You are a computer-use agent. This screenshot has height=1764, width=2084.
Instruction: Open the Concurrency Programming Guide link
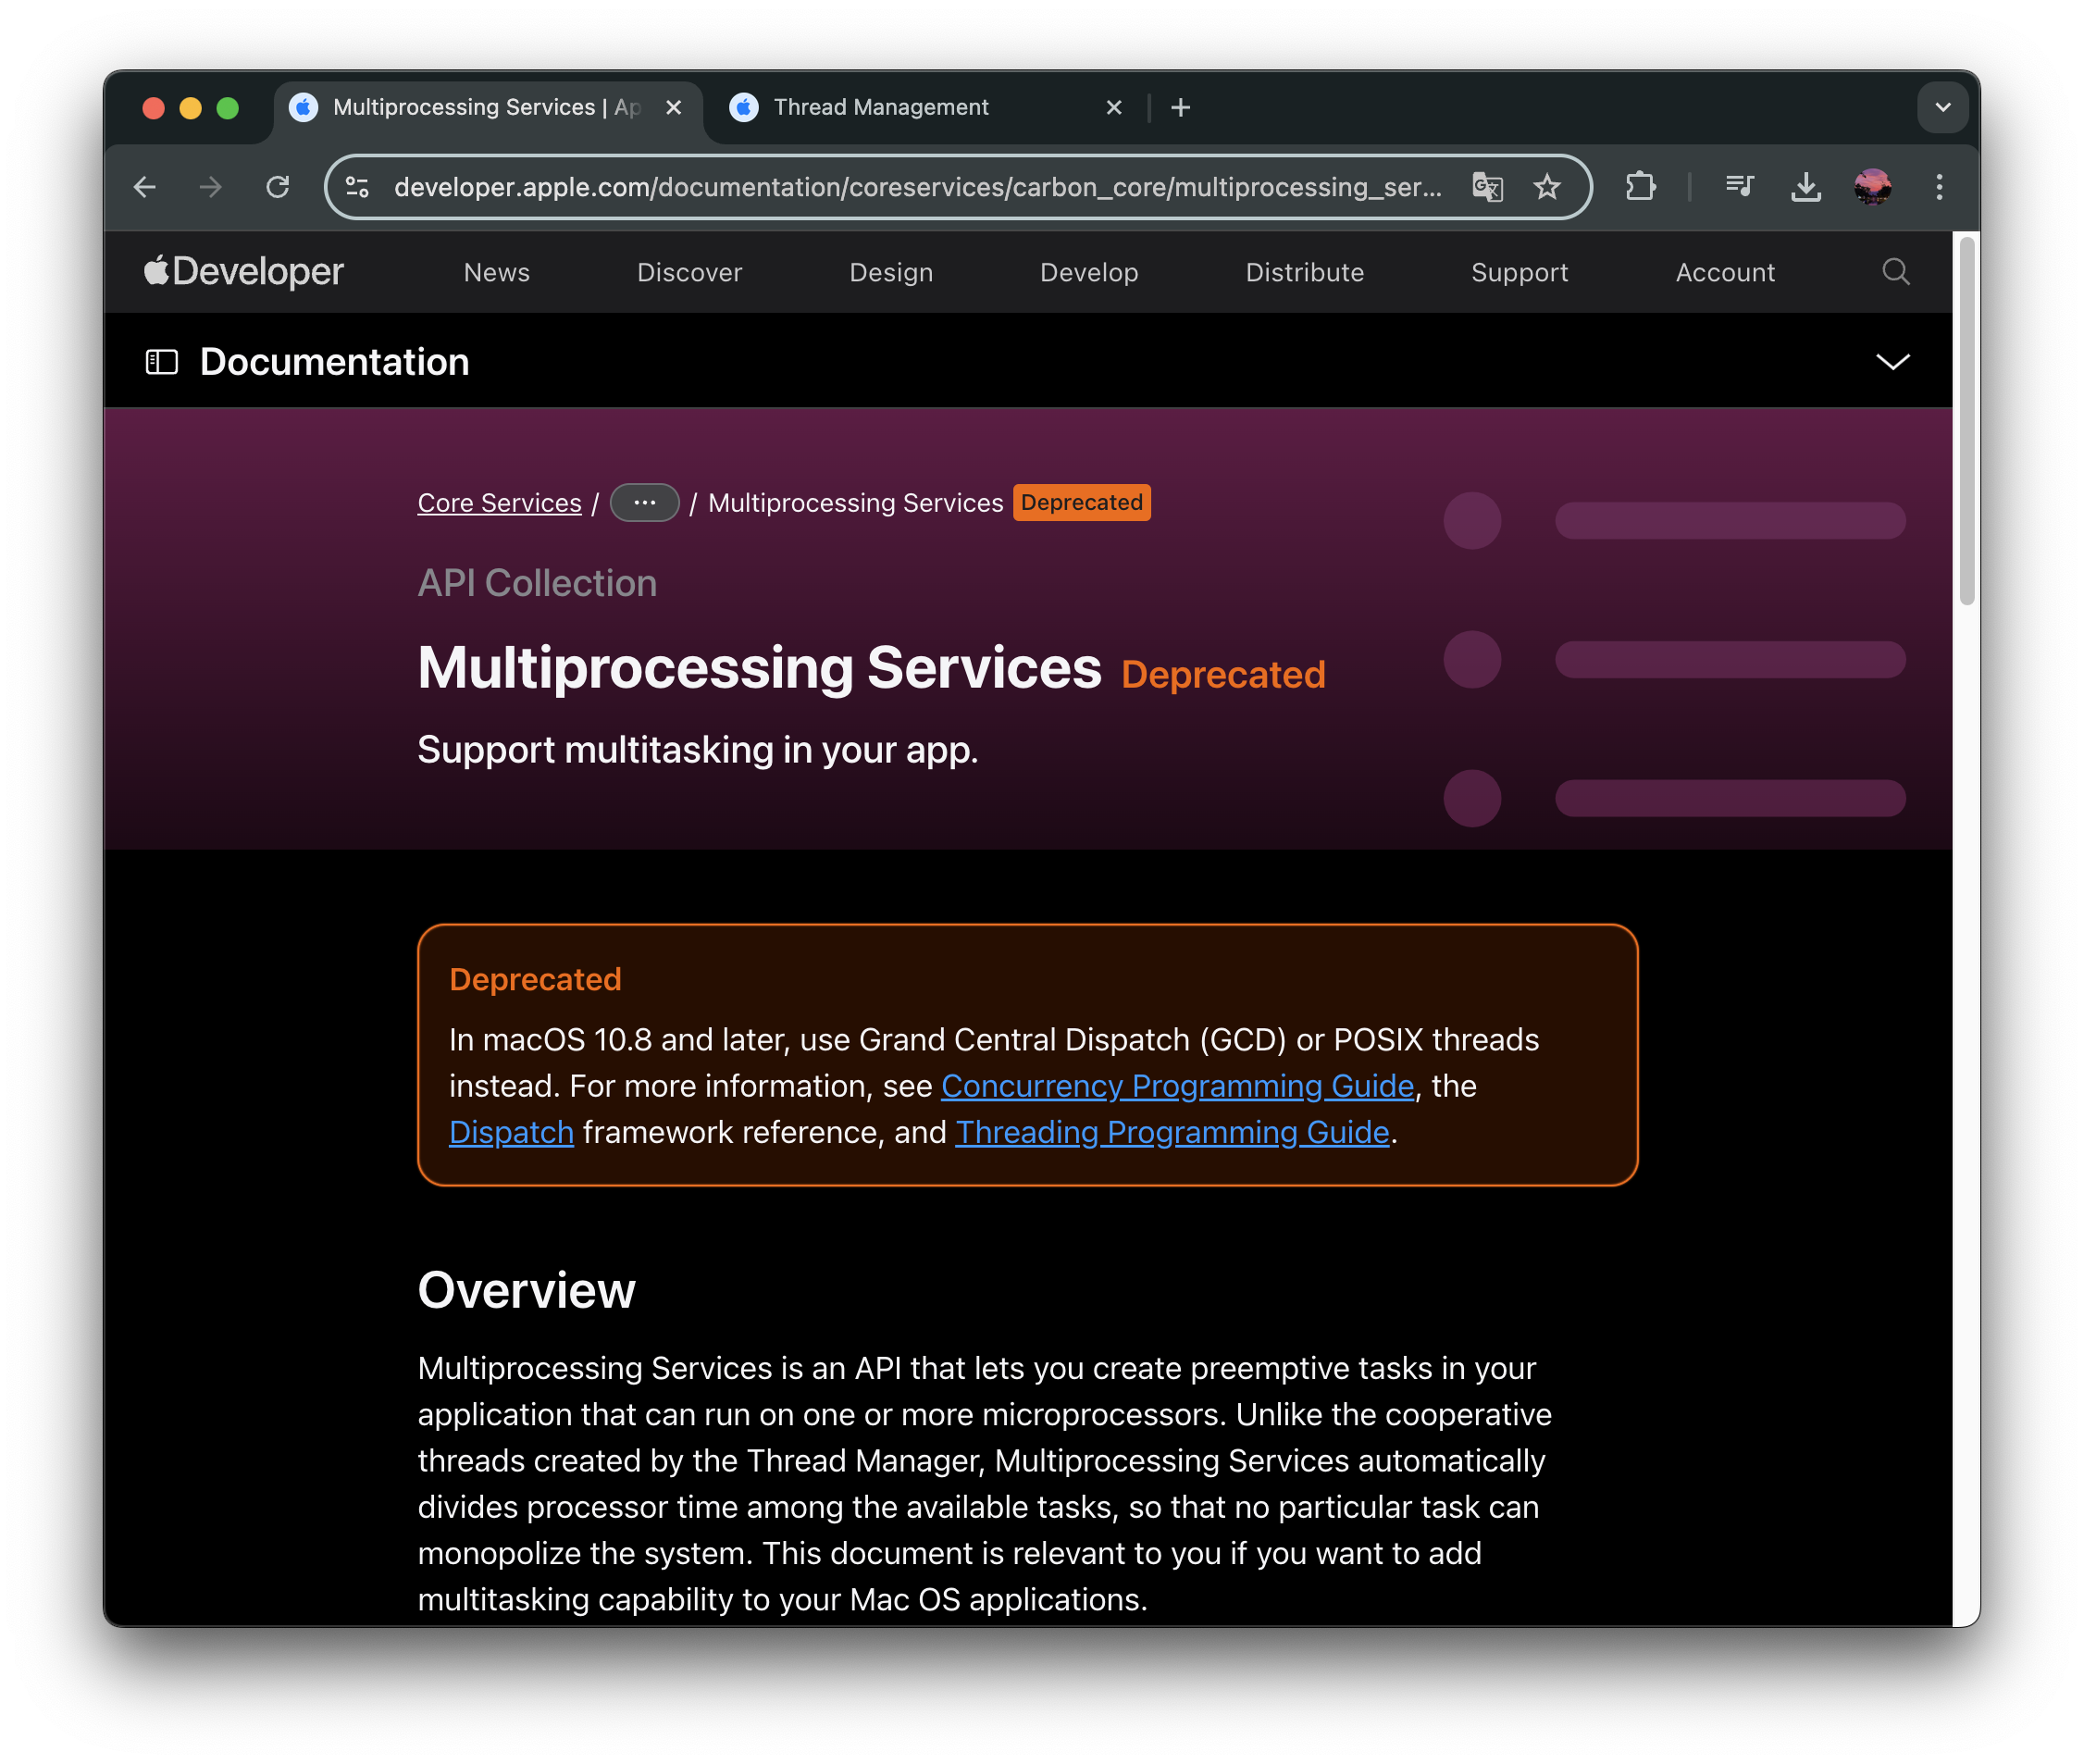tap(1177, 1086)
